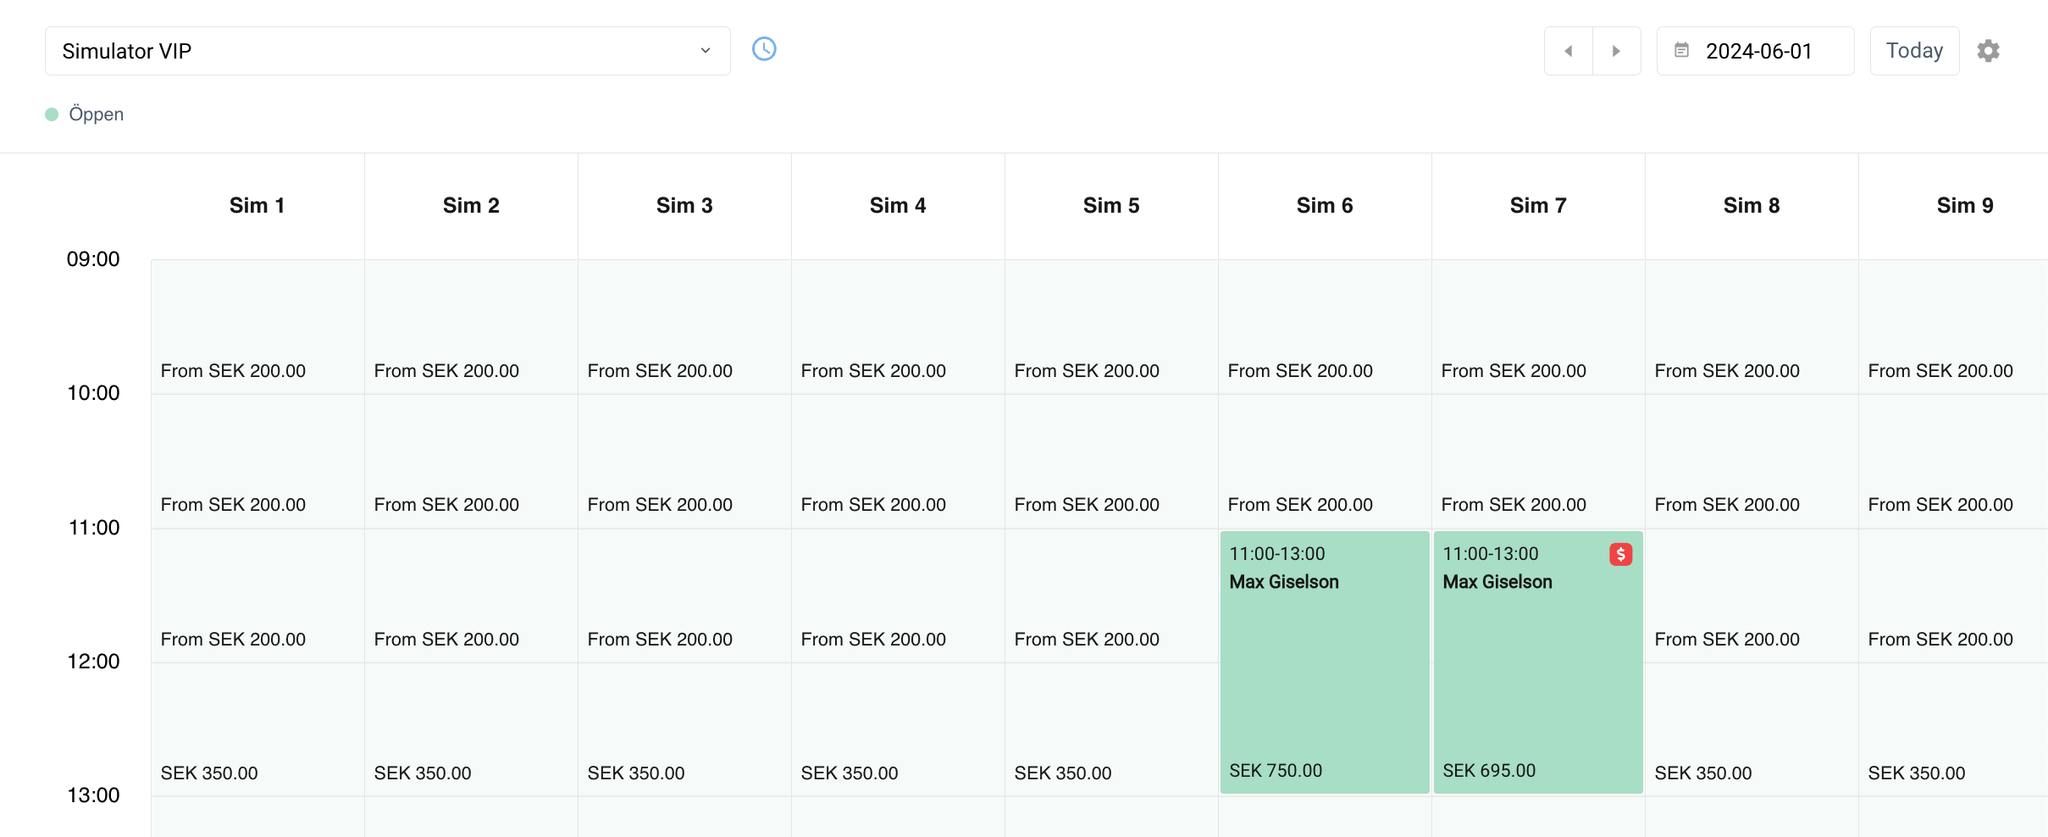Book Sim 6 slot at 09:00

click(1325, 327)
